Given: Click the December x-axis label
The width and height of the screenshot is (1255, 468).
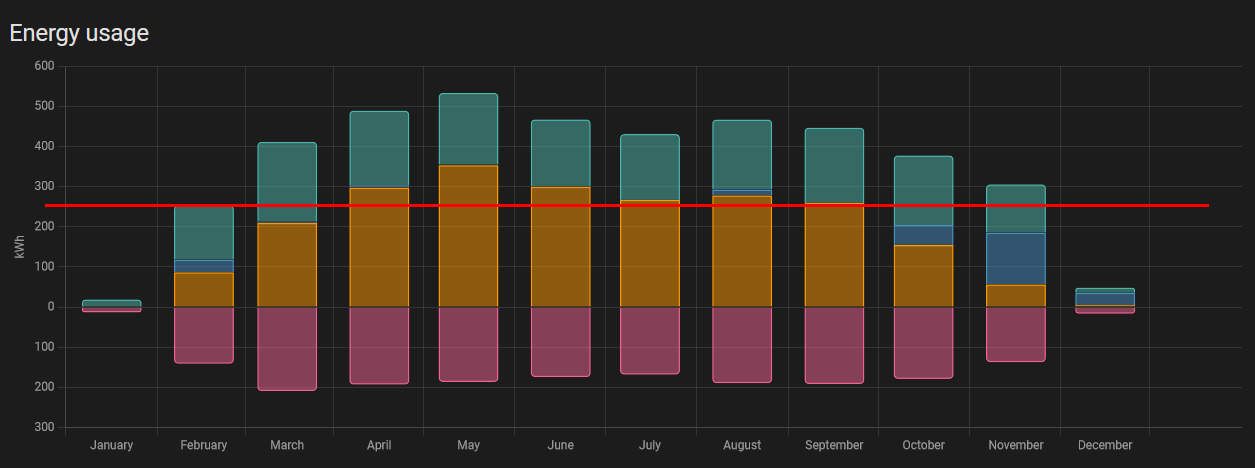Looking at the screenshot, I should coord(1105,445).
